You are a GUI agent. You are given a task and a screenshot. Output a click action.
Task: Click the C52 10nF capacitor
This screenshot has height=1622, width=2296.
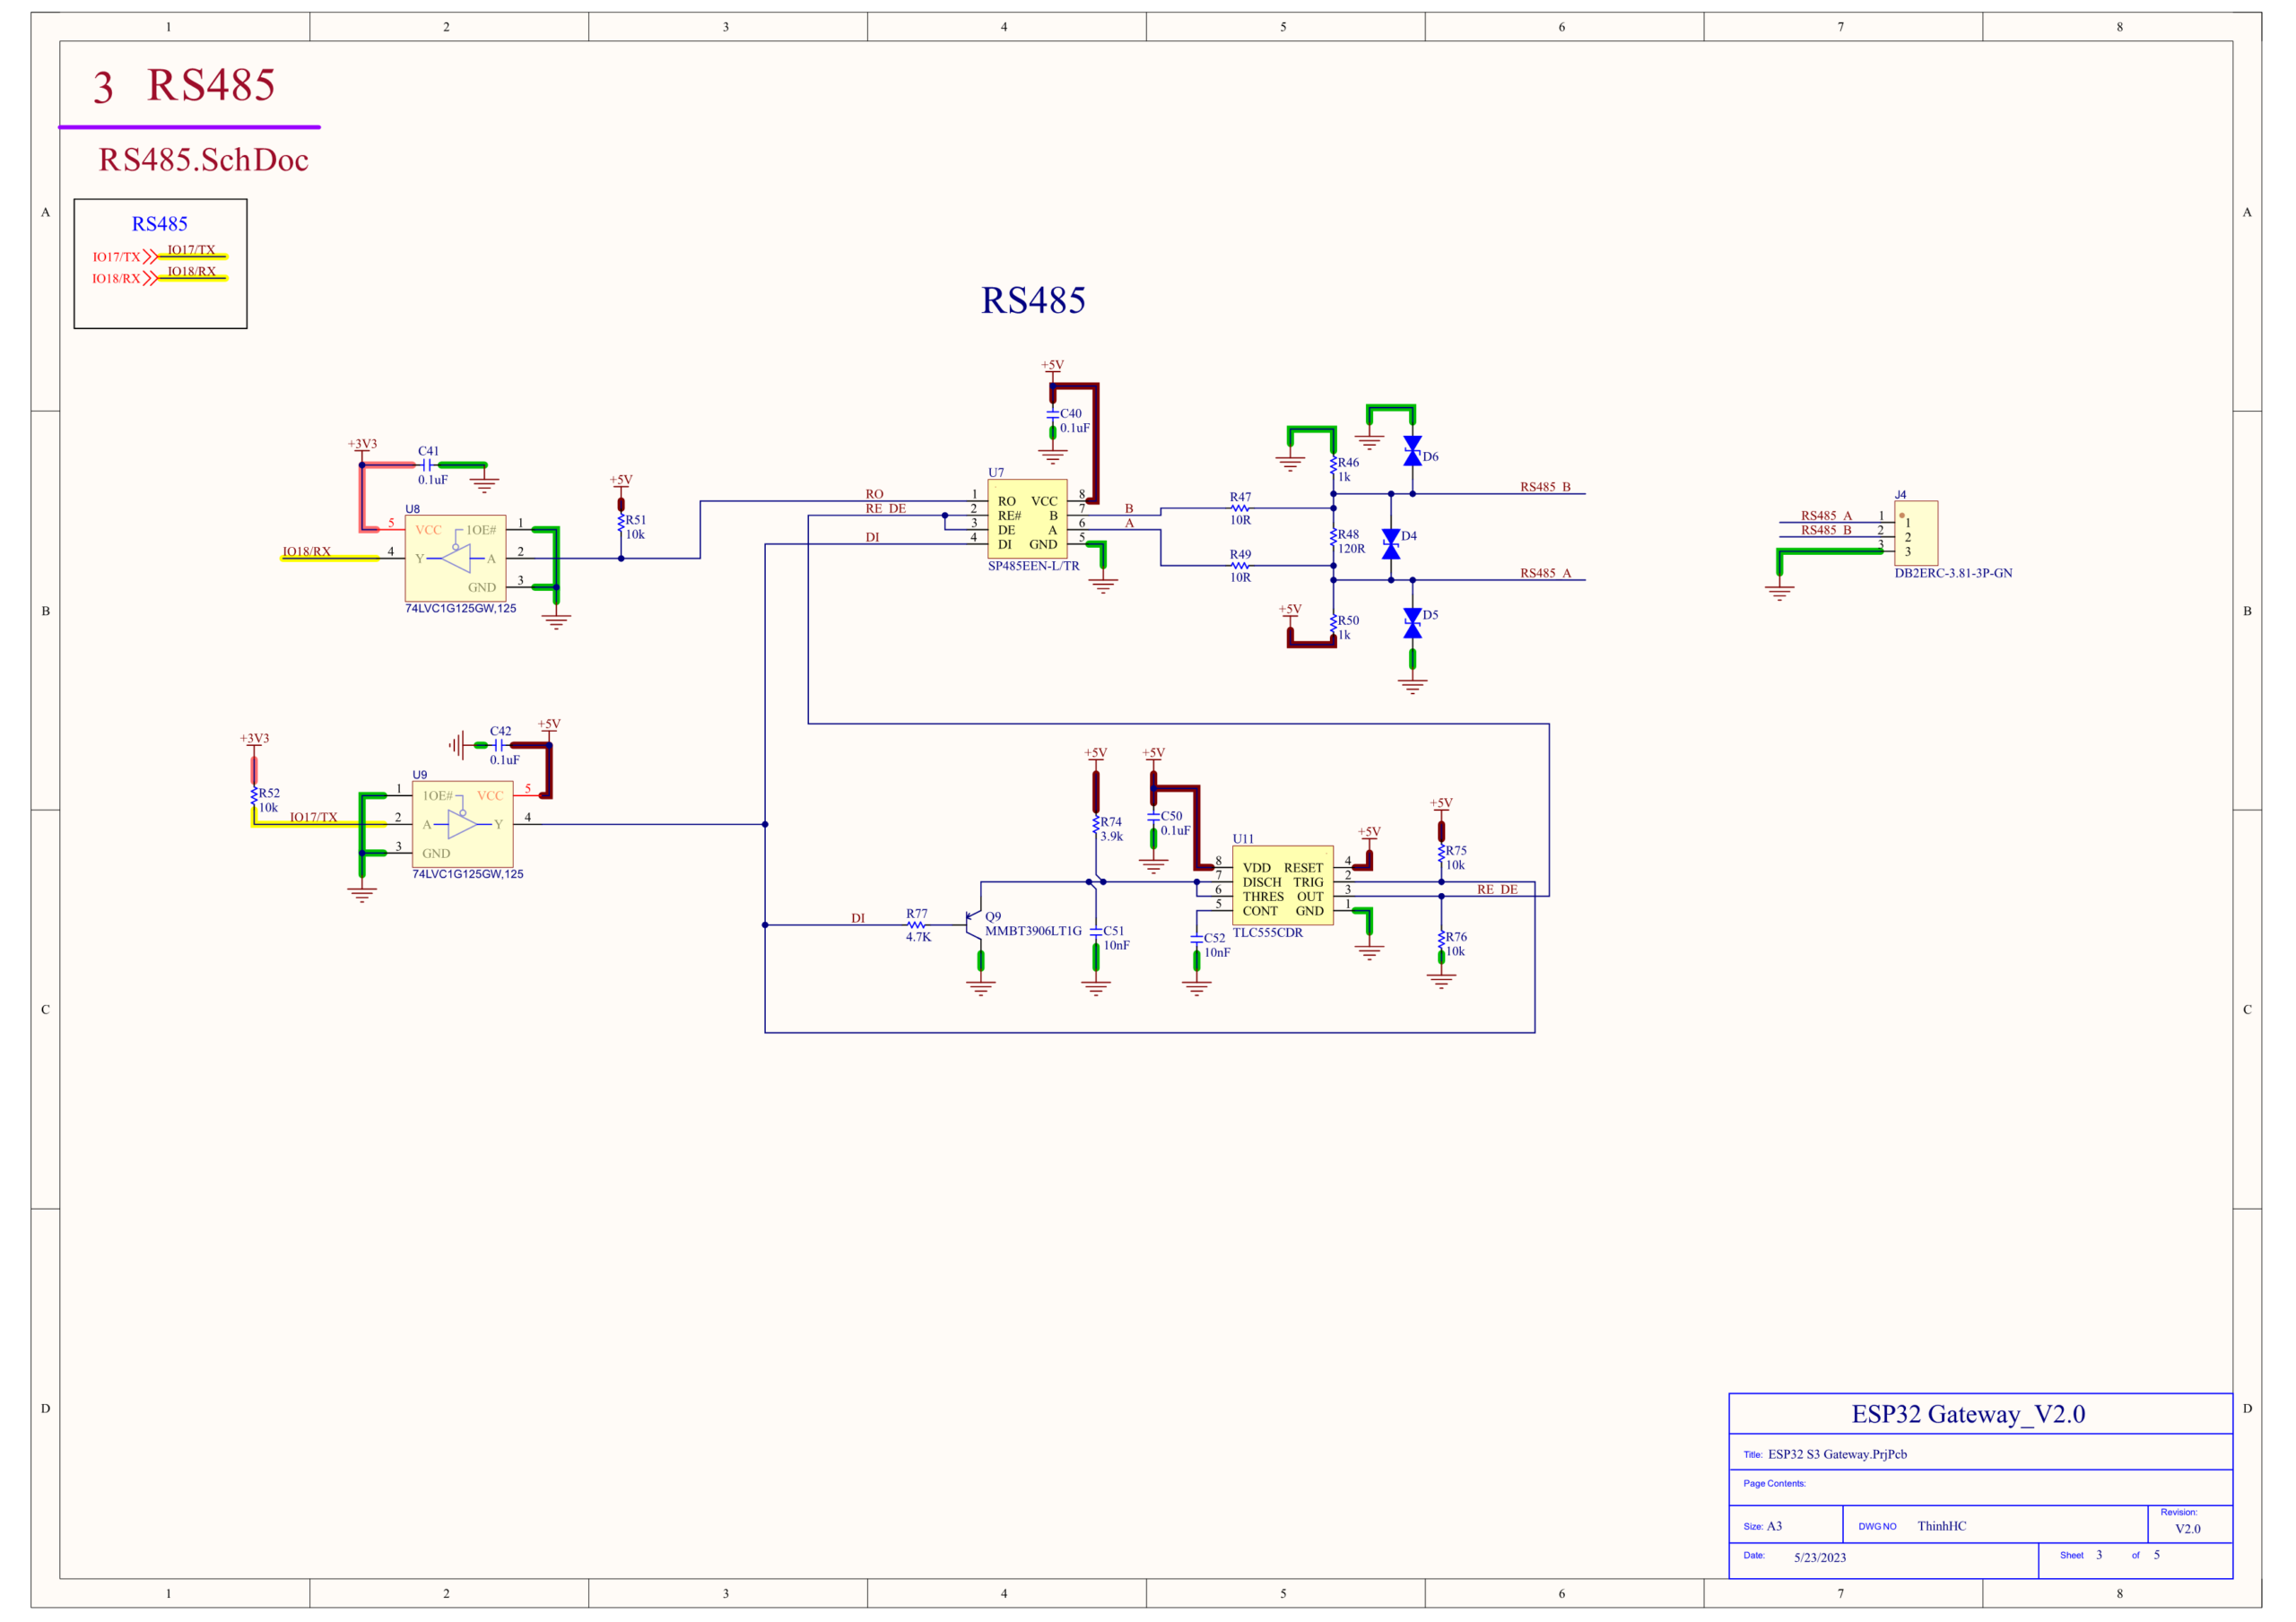coord(1196,940)
